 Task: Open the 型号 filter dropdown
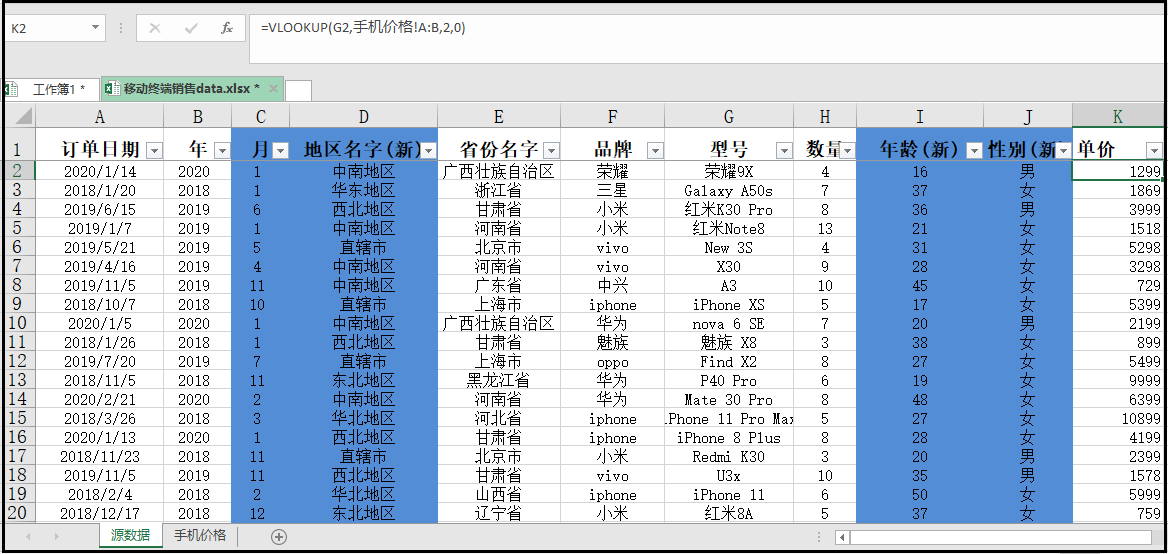(784, 150)
